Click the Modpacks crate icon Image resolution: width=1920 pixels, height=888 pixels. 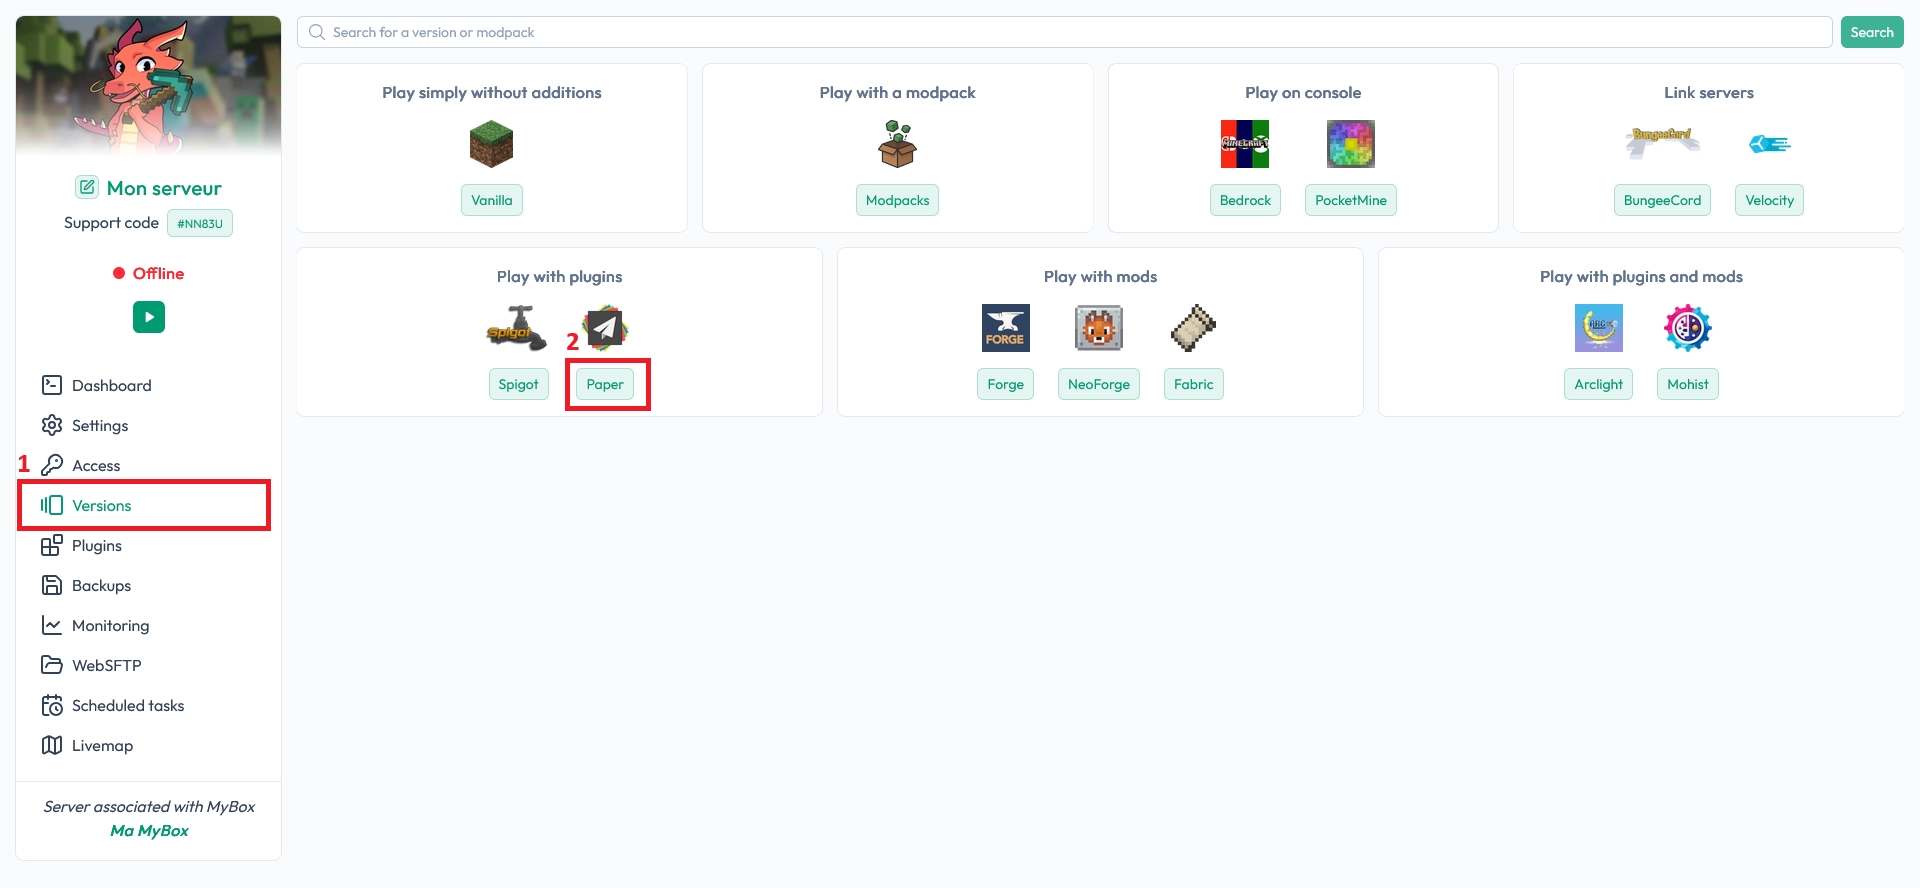point(897,144)
